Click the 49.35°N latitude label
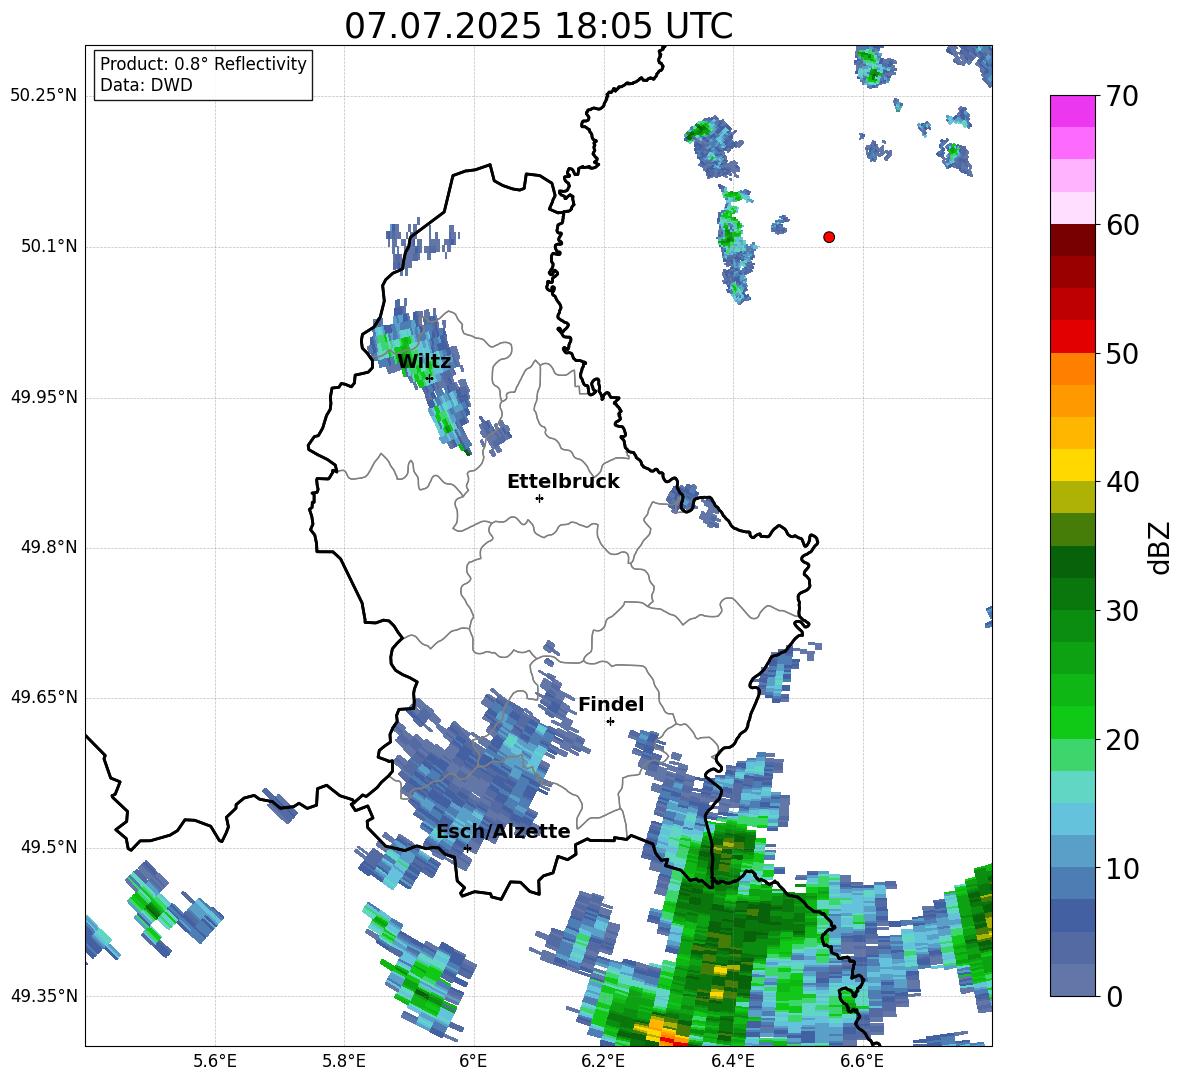 44,996
